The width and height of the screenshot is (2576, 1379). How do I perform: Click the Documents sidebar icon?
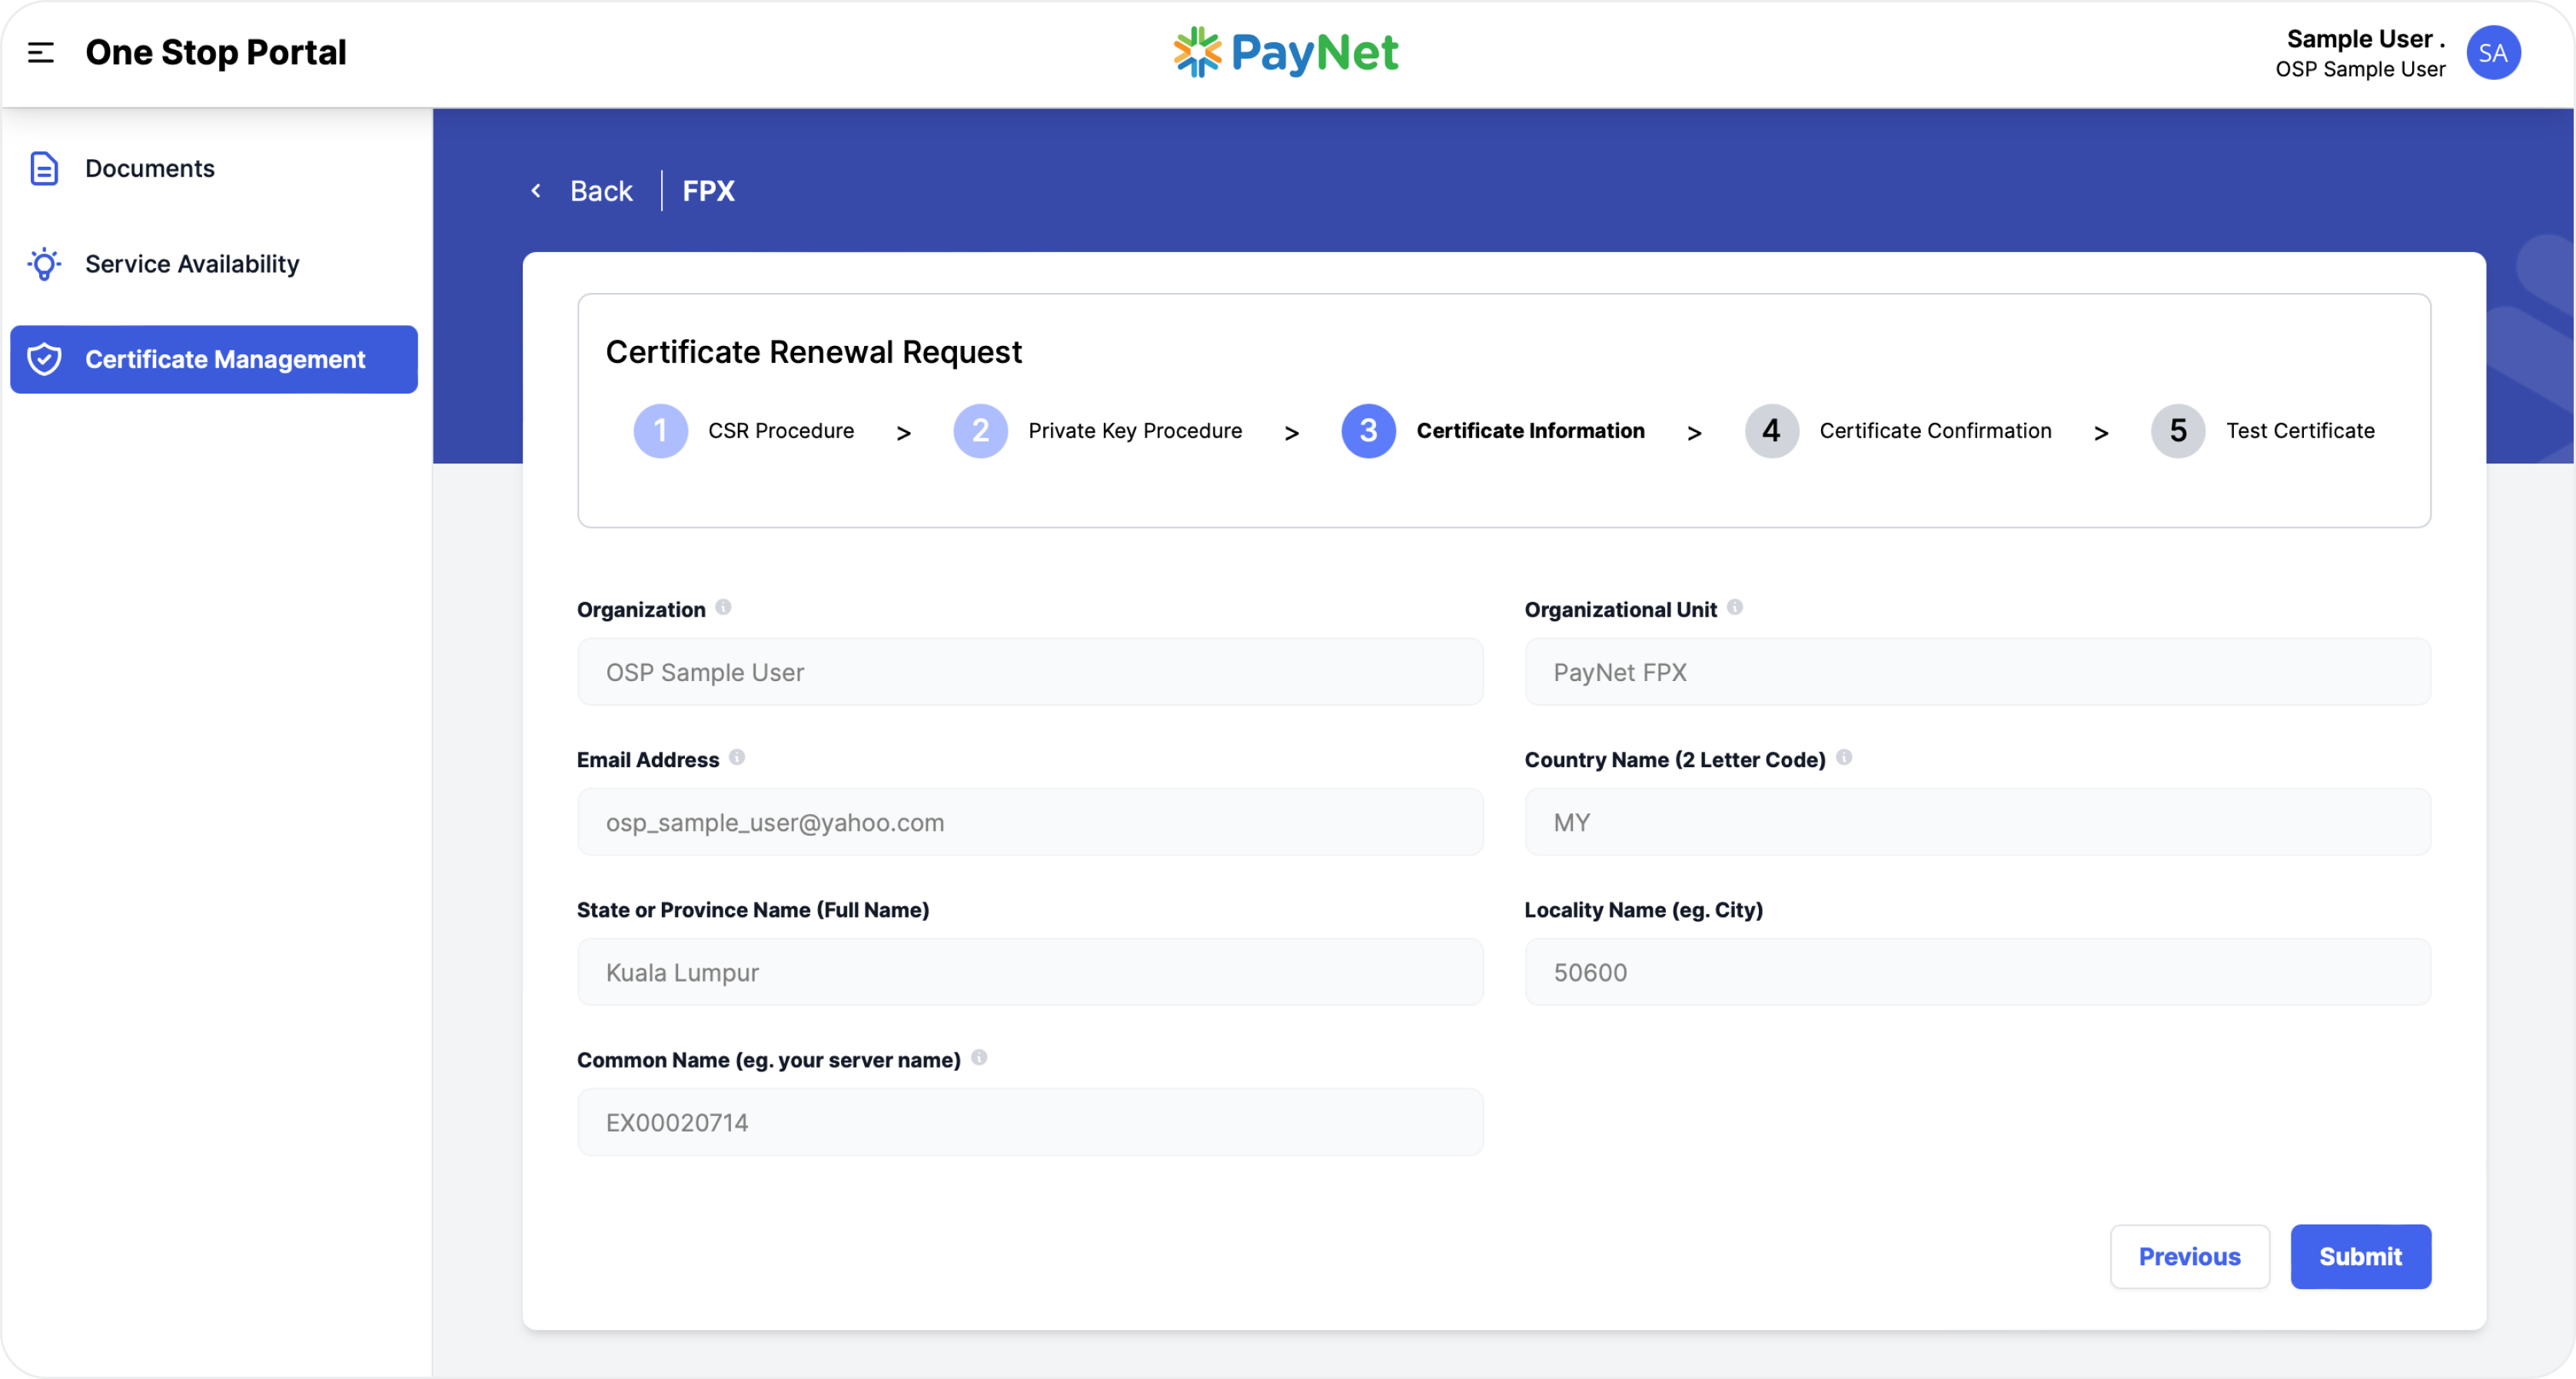coord(44,168)
